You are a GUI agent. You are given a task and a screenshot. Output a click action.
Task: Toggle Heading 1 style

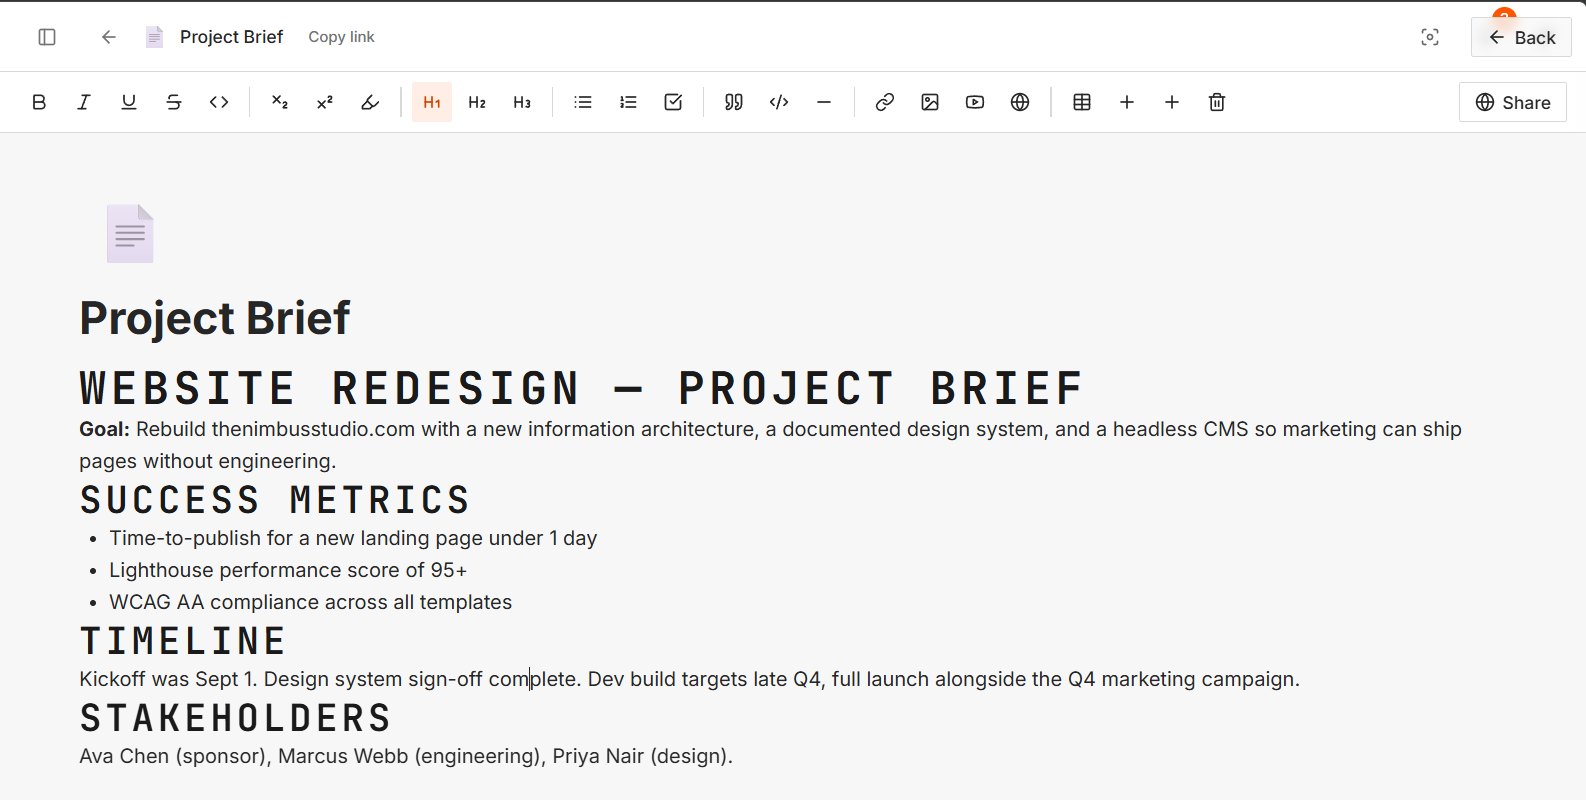432,102
